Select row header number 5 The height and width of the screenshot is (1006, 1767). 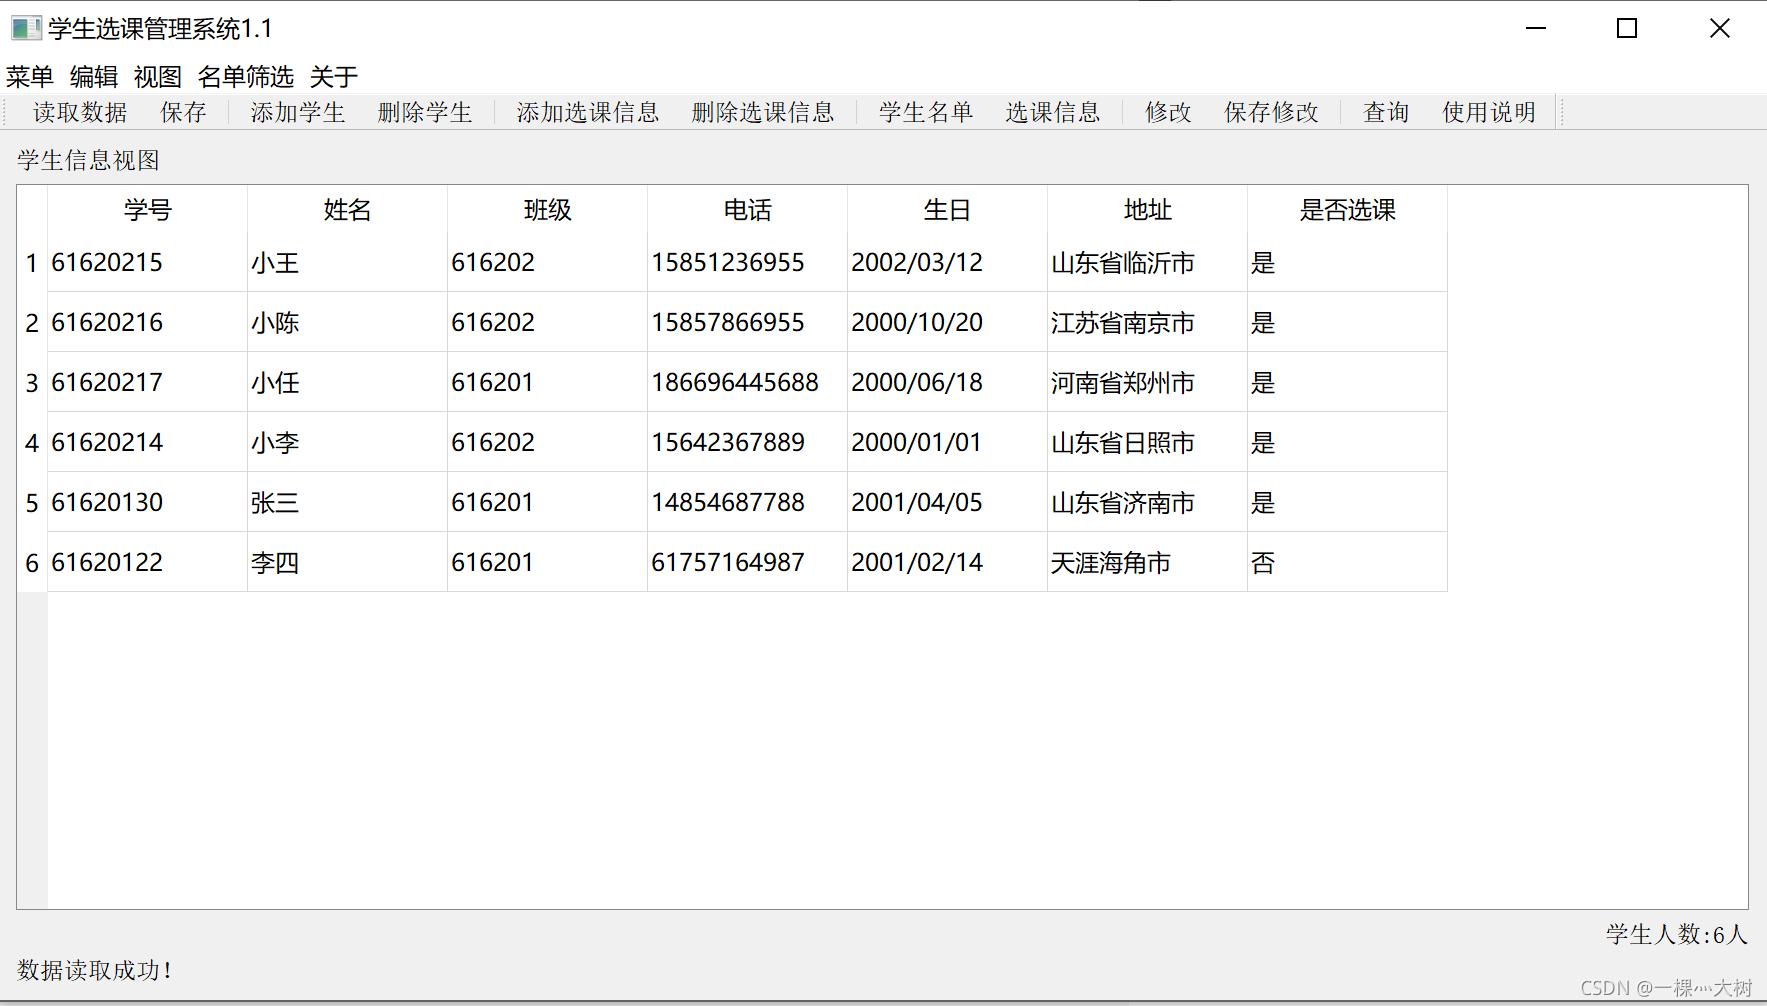(32, 503)
